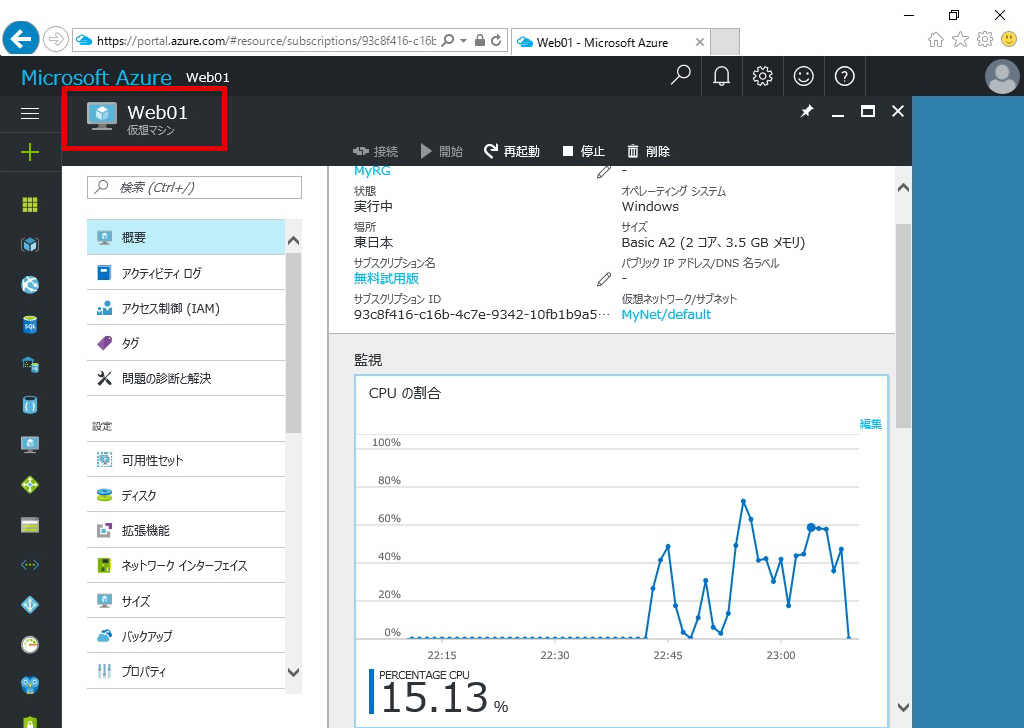Viewport: 1024px width, 728px height.
Task: Click menu list scroll-down arrow
Action: 293,673
